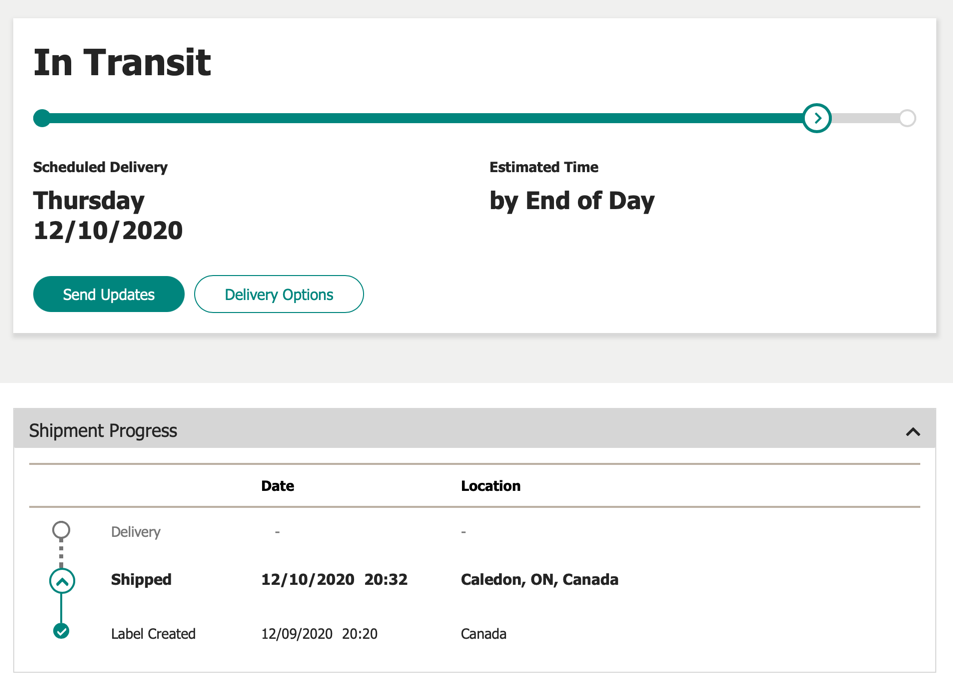
Task: Click the Shipment Progress header title
Action: (103, 431)
